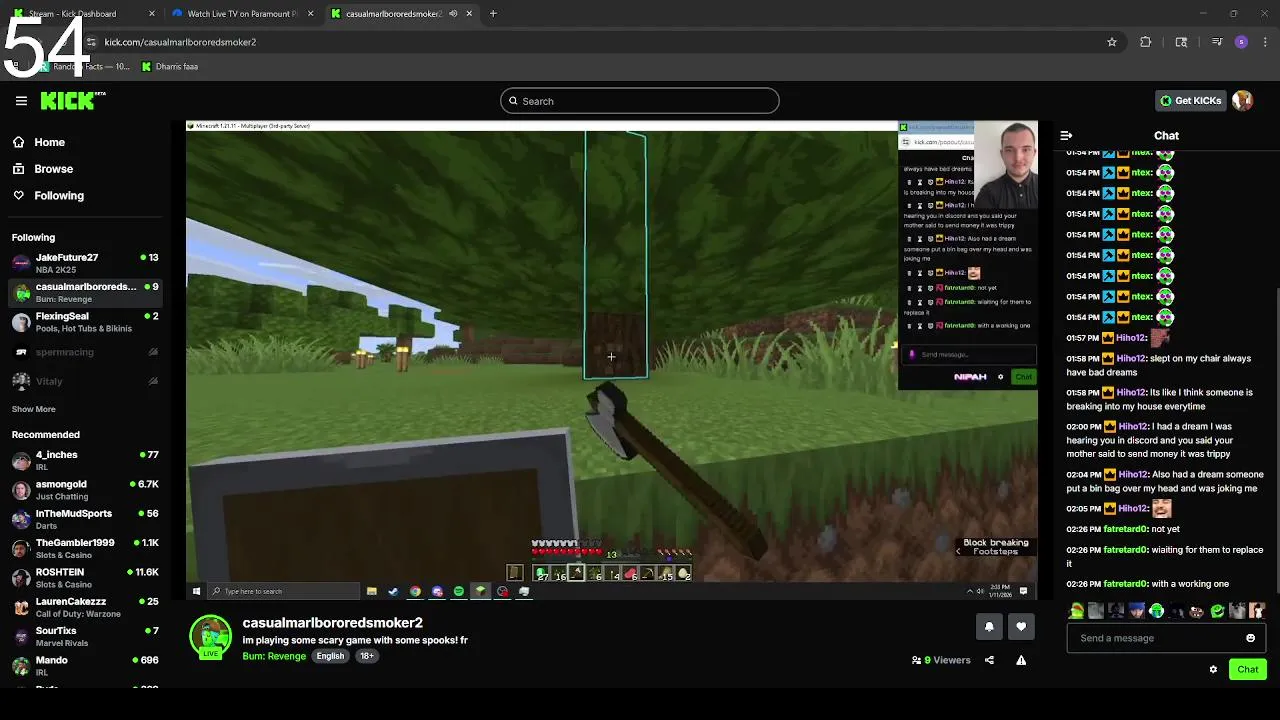The width and height of the screenshot is (1280, 720).
Task: Open Vitaly offline channel
Action: coord(85,381)
